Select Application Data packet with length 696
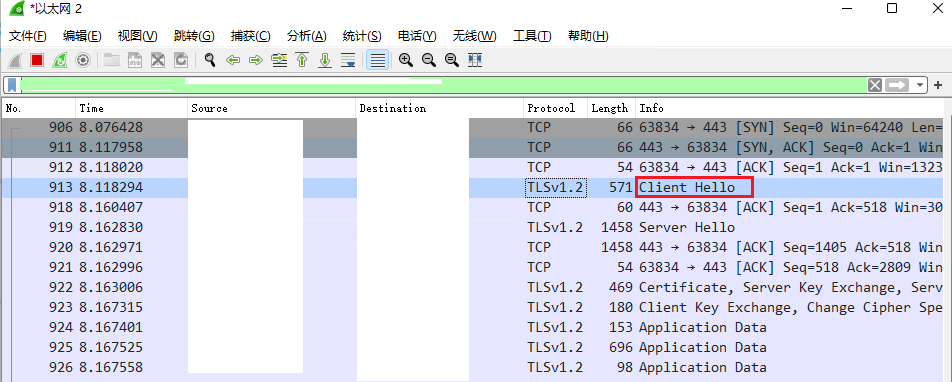Screen dimensions: 952x382 (473, 348)
